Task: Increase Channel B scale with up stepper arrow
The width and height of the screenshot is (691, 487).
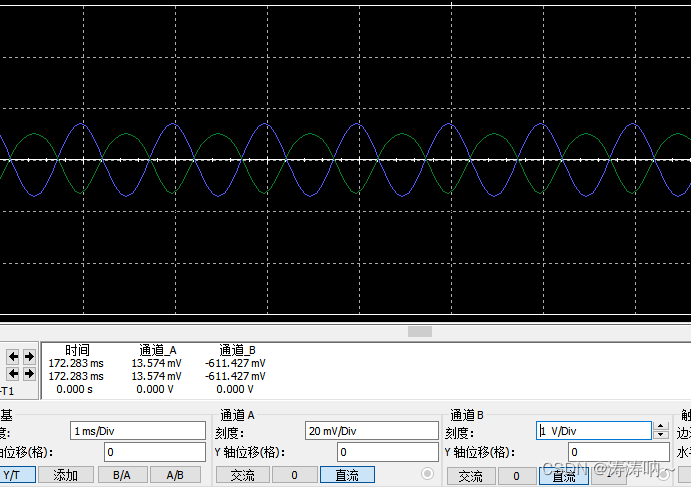Action: (660, 426)
